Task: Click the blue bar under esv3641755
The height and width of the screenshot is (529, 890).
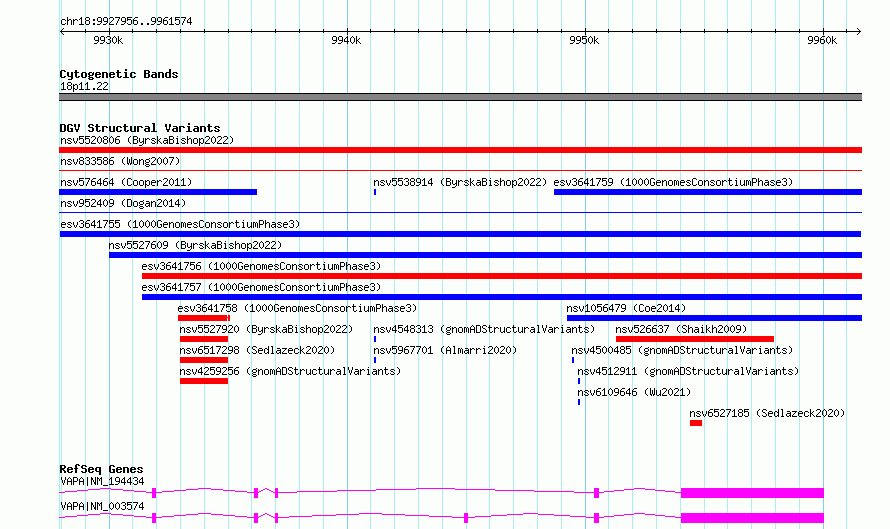Action: tap(460, 234)
